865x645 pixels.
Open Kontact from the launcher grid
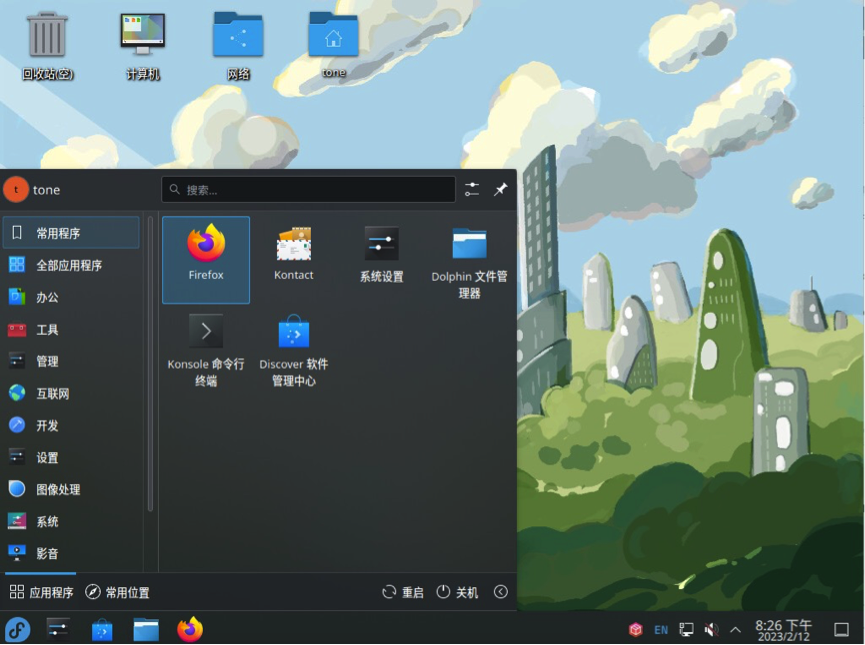tap(293, 259)
